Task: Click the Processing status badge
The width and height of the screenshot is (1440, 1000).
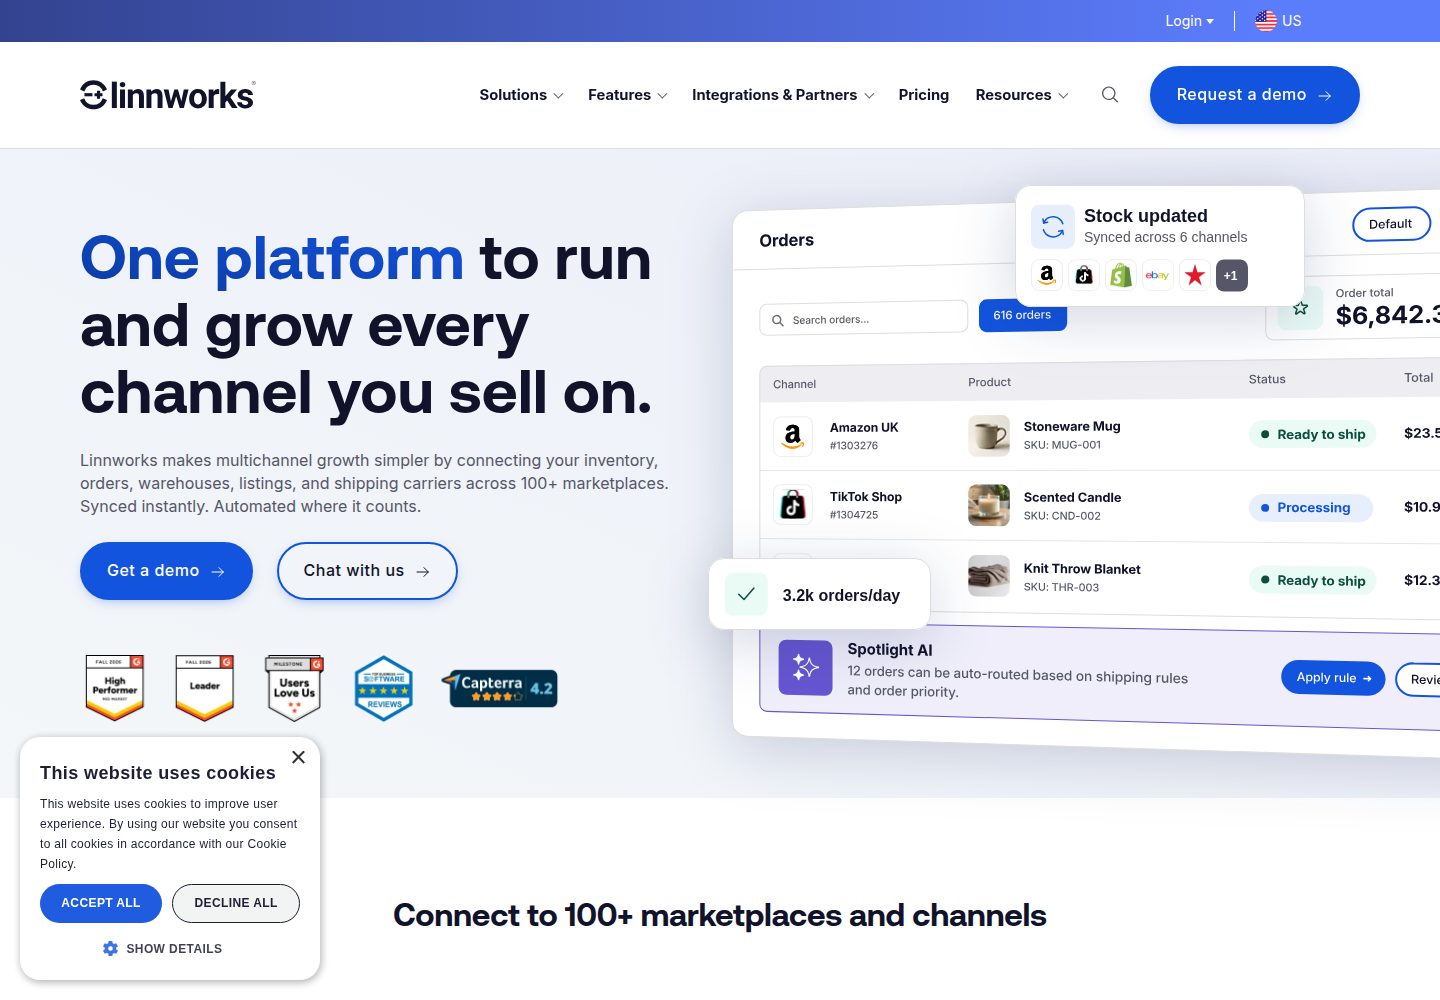Action: 1311,508
